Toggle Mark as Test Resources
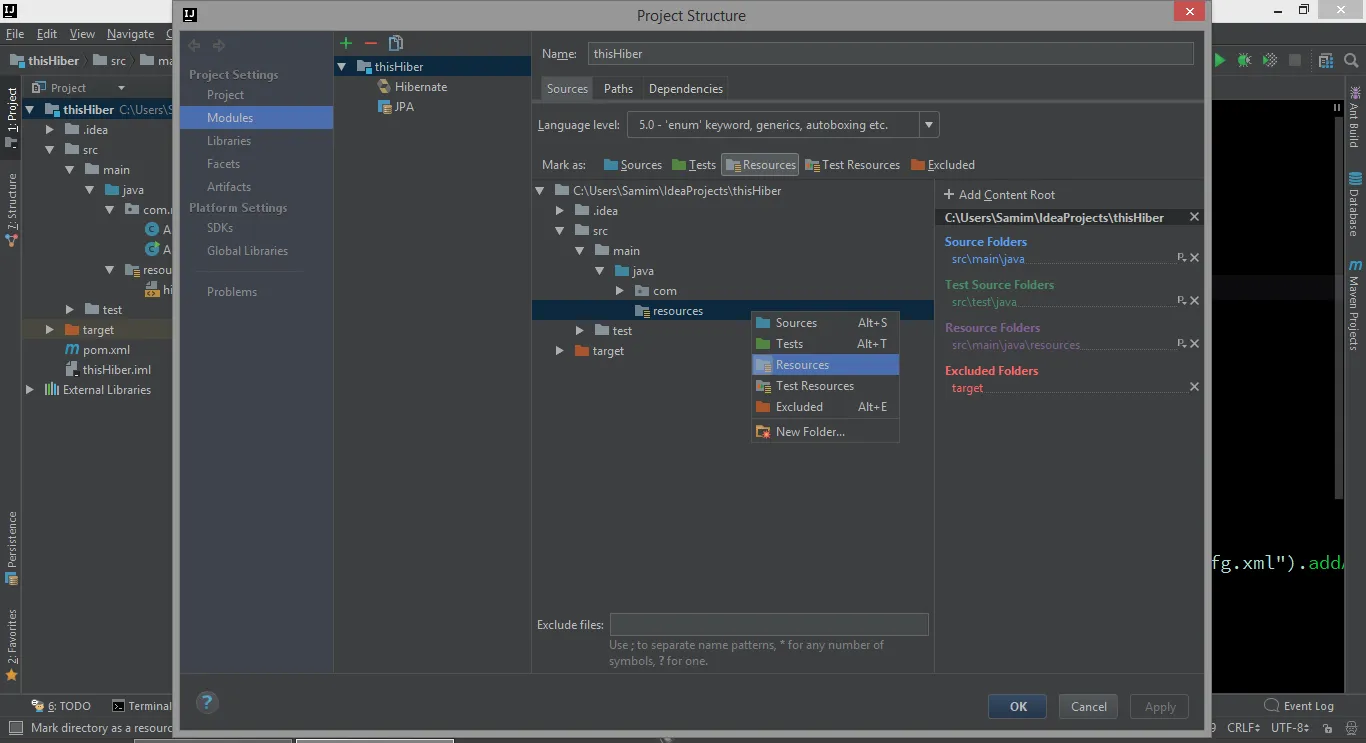Screen dimensions: 1366x743 point(852,165)
